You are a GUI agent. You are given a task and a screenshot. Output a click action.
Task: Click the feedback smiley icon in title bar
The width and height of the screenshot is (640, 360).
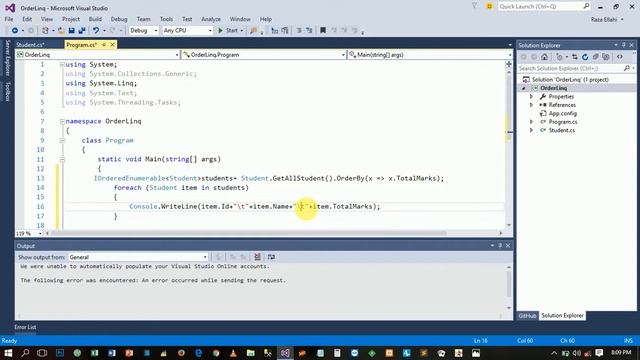click(489, 6)
